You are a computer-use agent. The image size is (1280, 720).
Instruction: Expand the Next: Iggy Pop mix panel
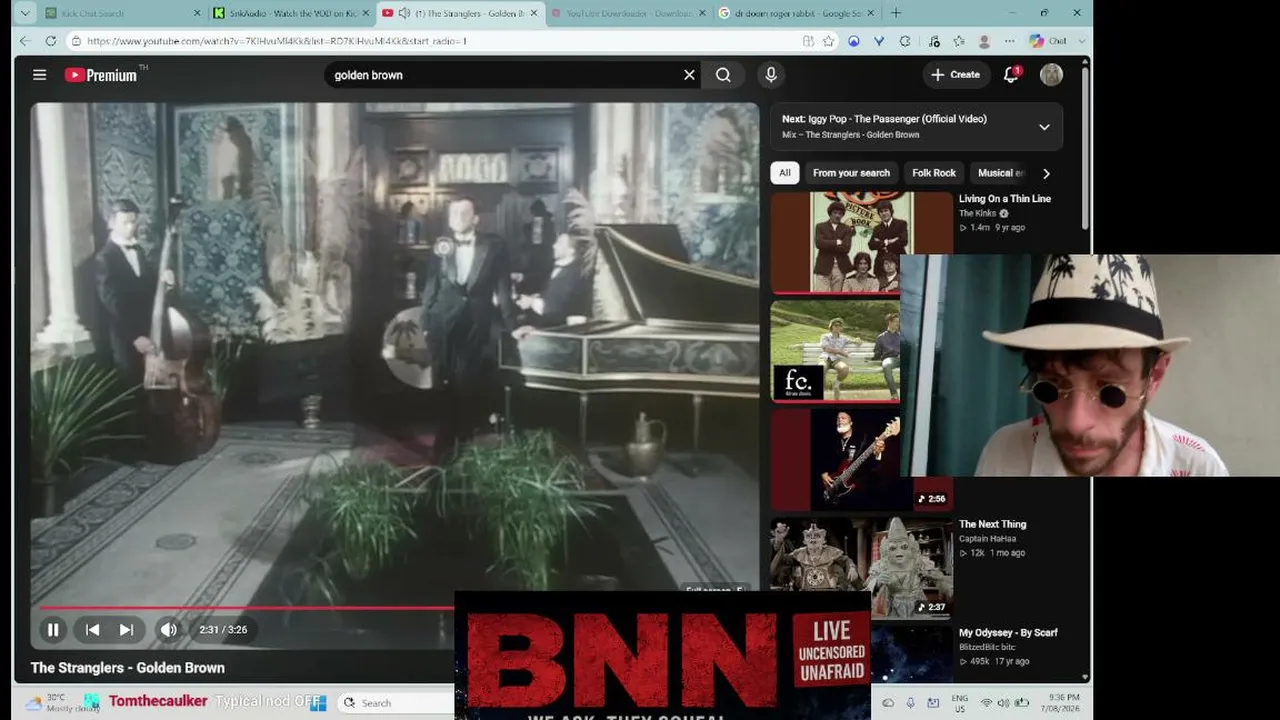[x=1044, y=127]
